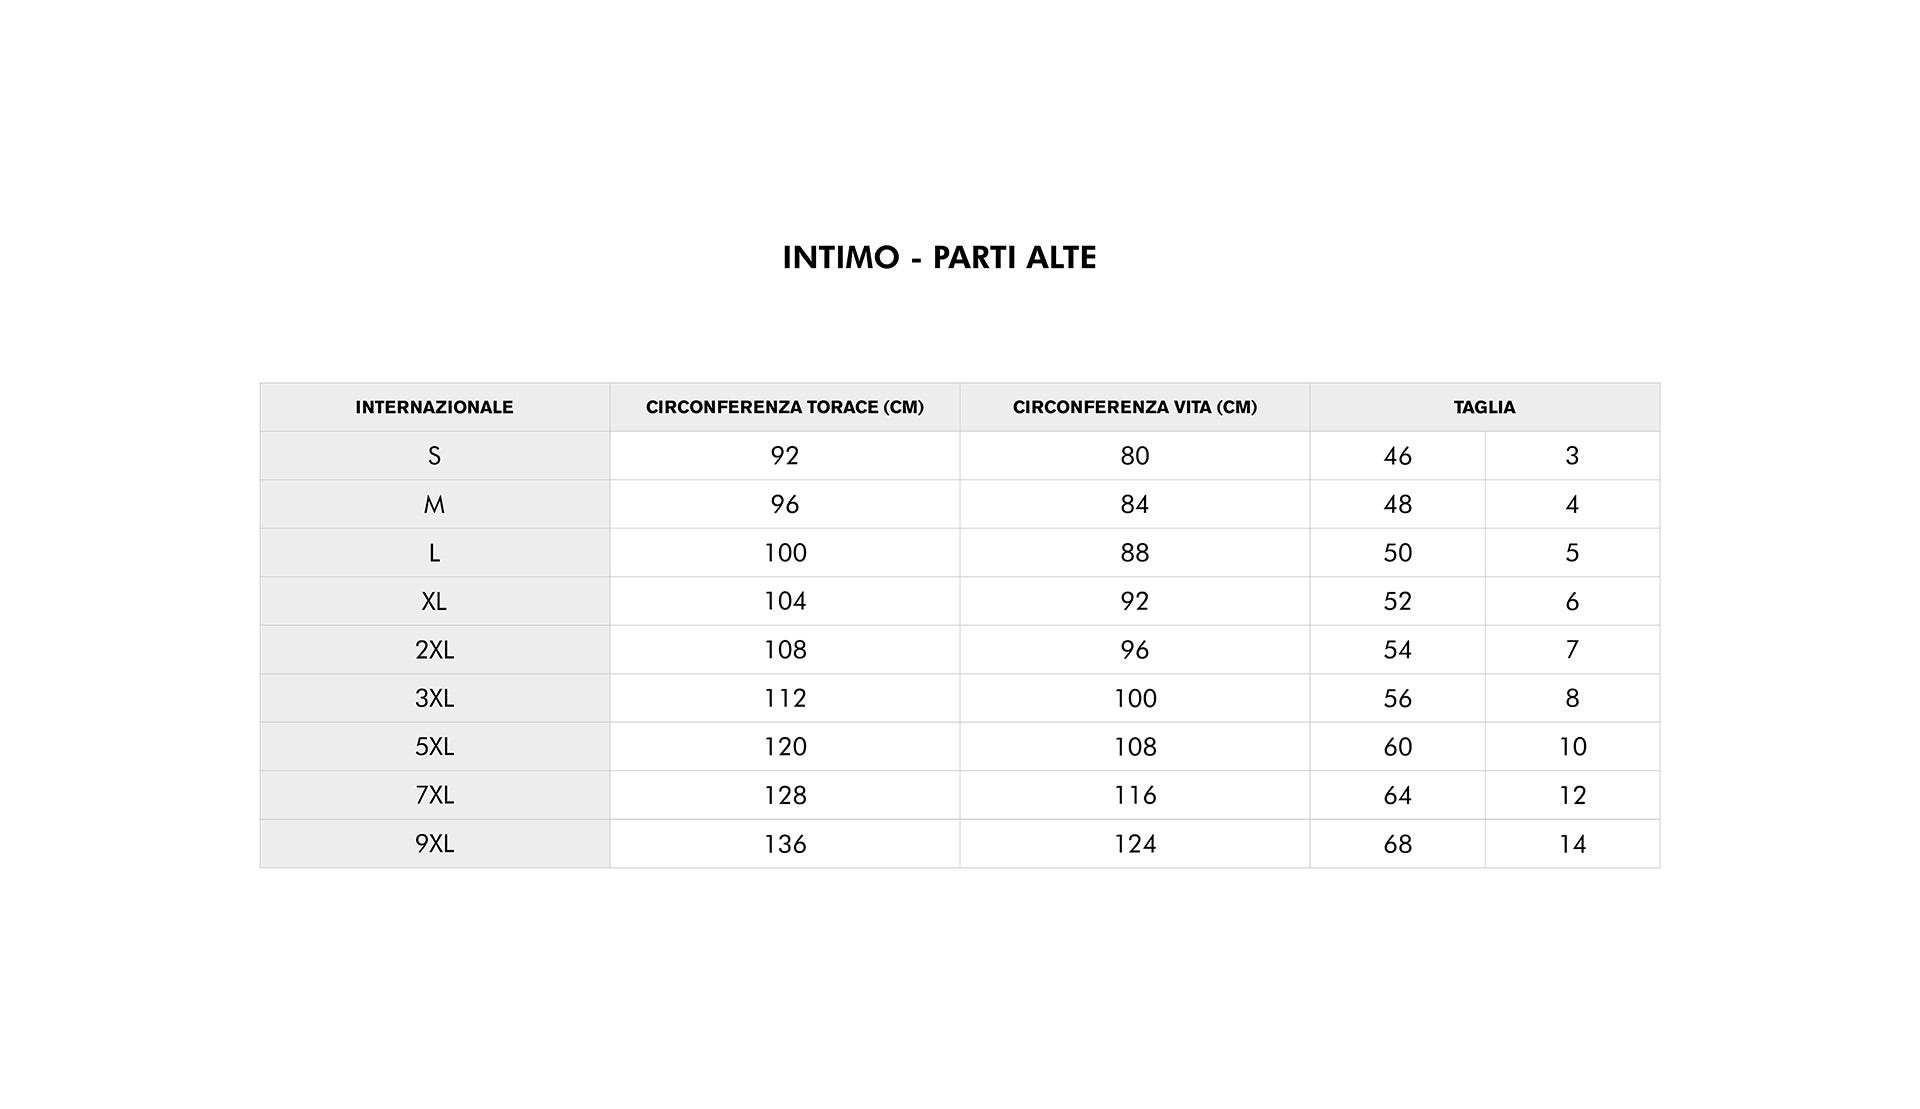
Task: Select the TAGLIA column header
Action: coord(1485,407)
